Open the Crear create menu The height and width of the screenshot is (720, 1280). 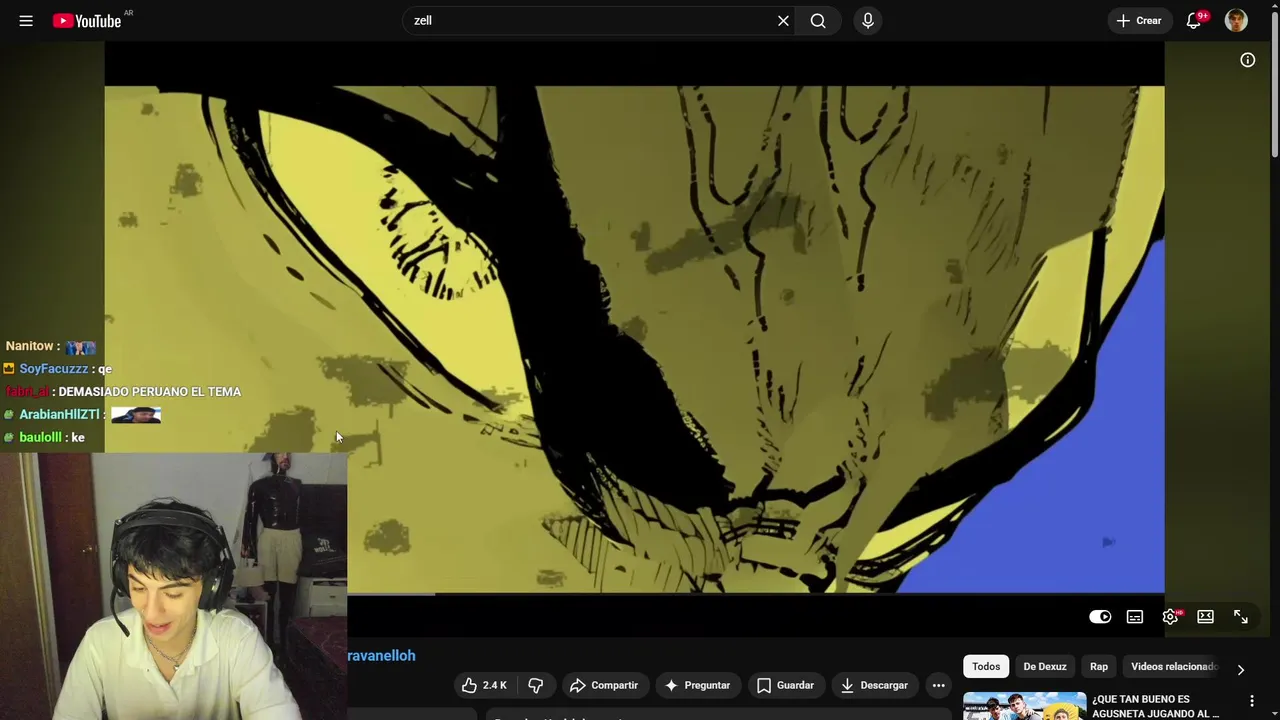[x=1139, y=20]
